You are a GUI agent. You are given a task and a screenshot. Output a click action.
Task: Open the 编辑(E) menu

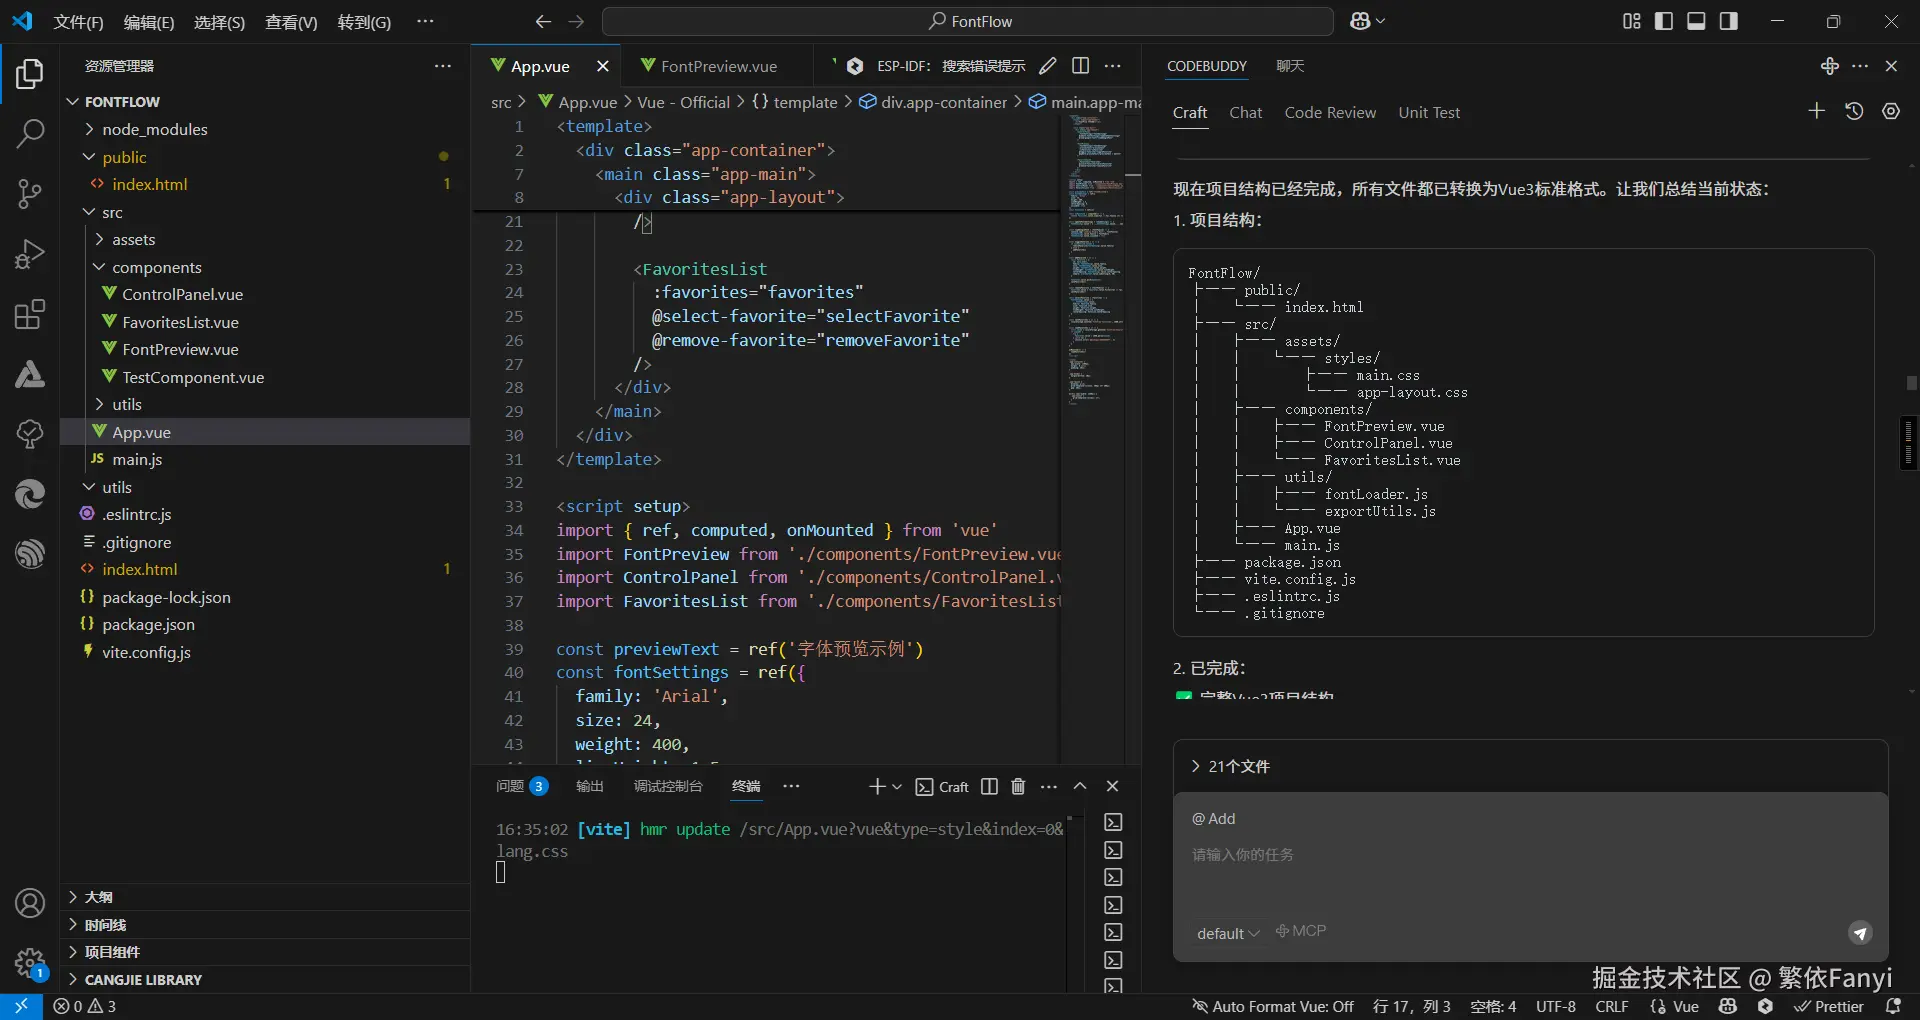(x=148, y=22)
